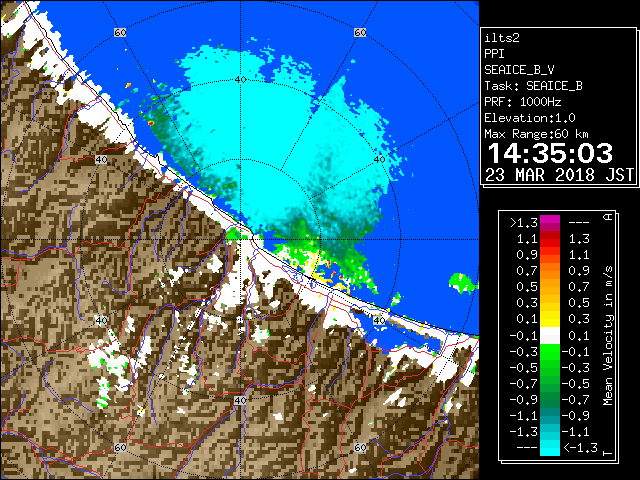Click the 'SEAICE_B_V' product name
The image size is (640, 480).
click(x=519, y=70)
